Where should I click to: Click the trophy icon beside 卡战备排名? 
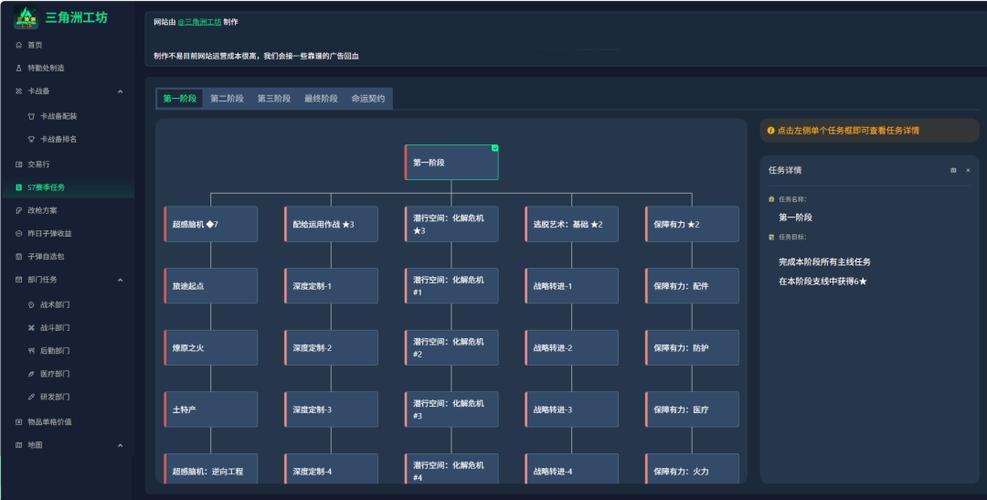[x=31, y=139]
